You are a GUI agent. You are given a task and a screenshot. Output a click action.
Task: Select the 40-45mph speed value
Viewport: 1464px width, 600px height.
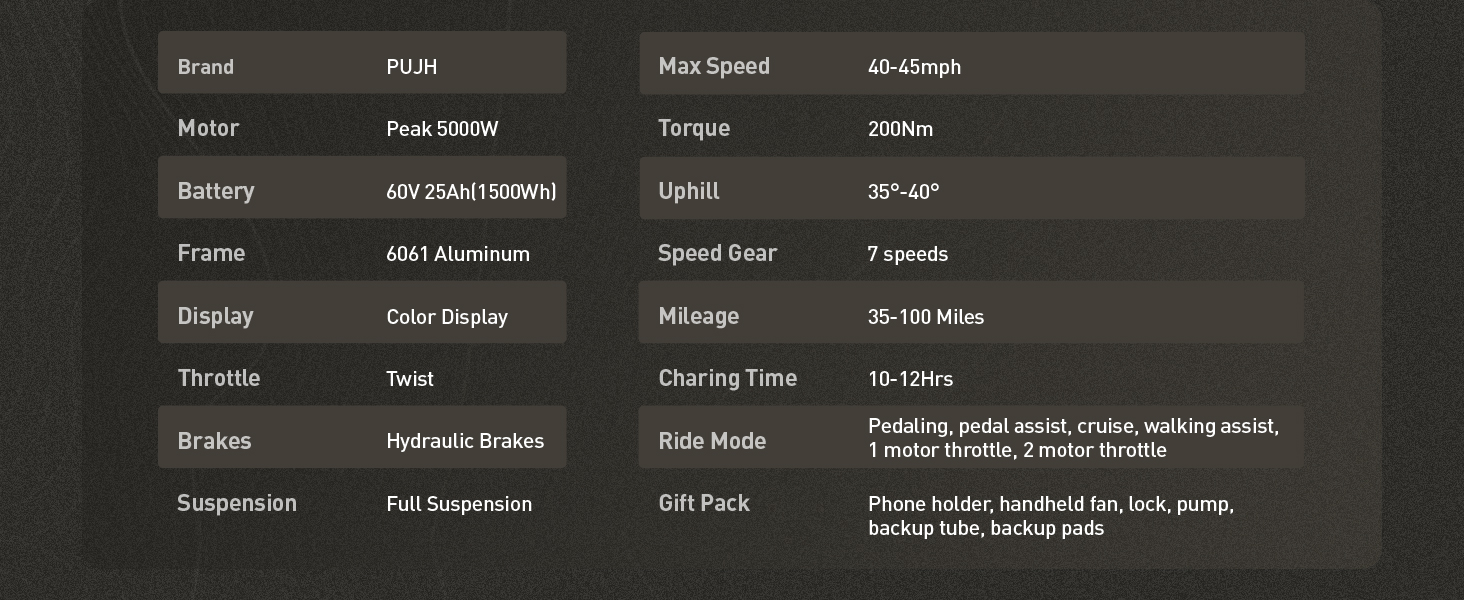[x=914, y=67]
